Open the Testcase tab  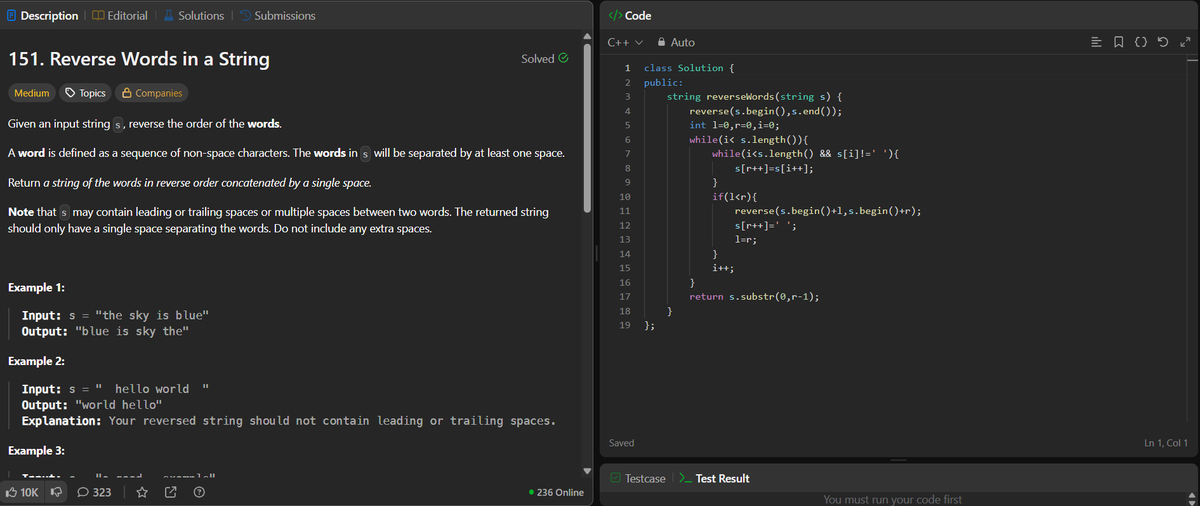pyautogui.click(x=638, y=478)
